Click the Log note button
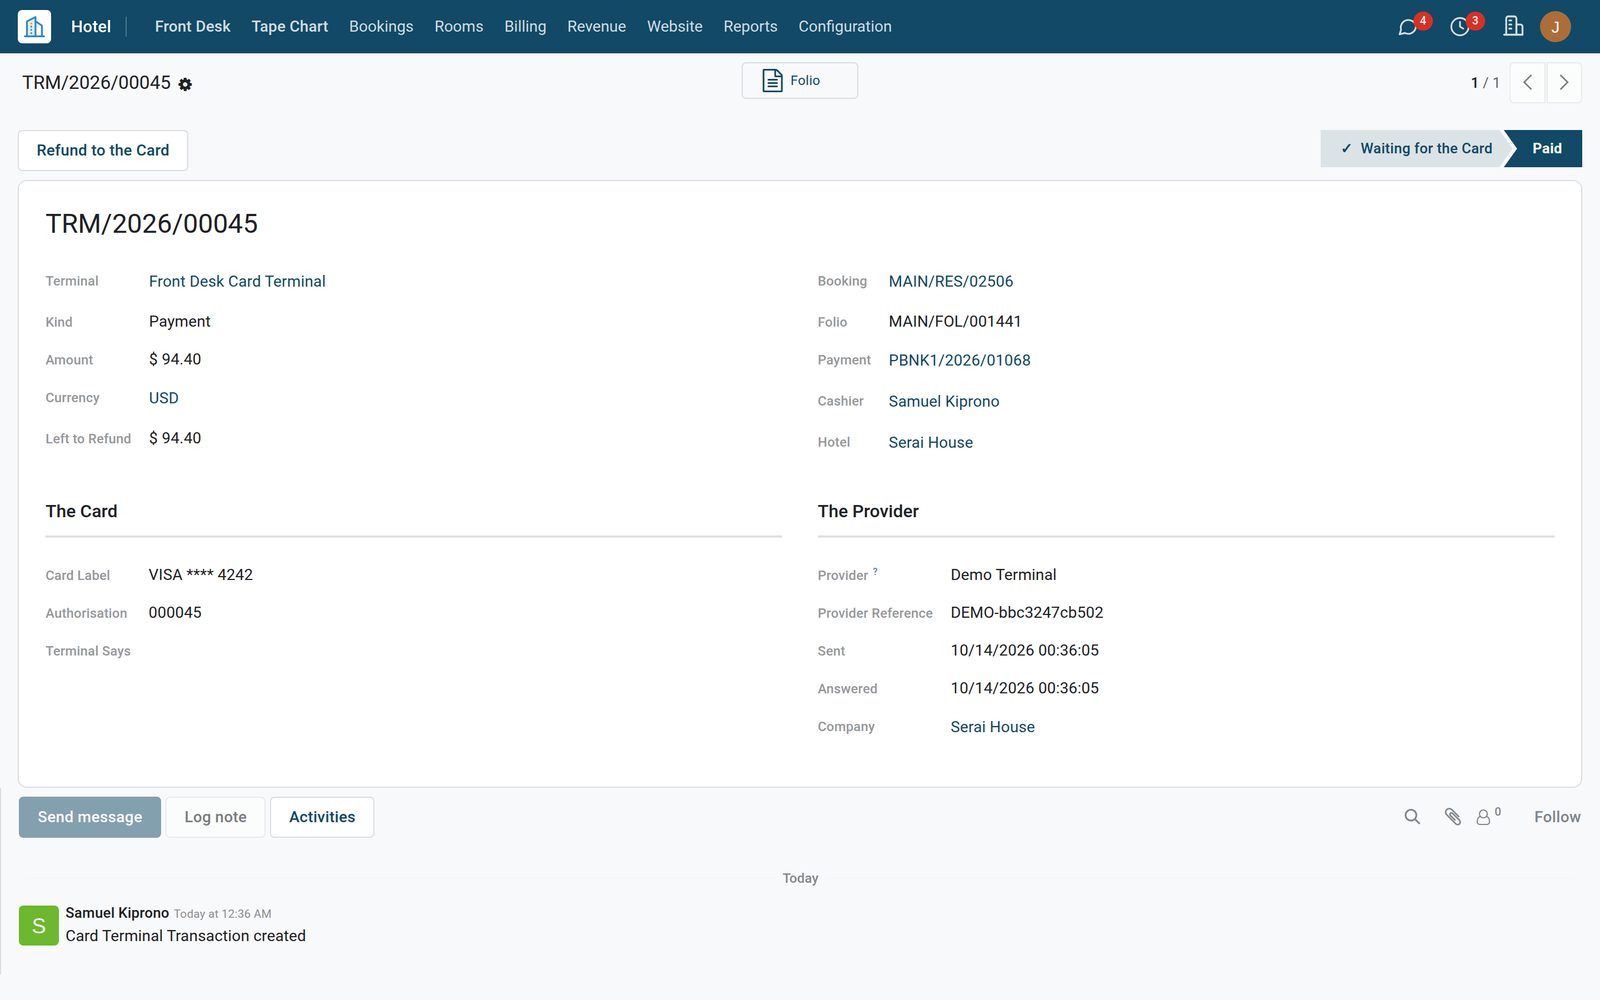Image resolution: width=1600 pixels, height=1000 pixels. click(215, 817)
